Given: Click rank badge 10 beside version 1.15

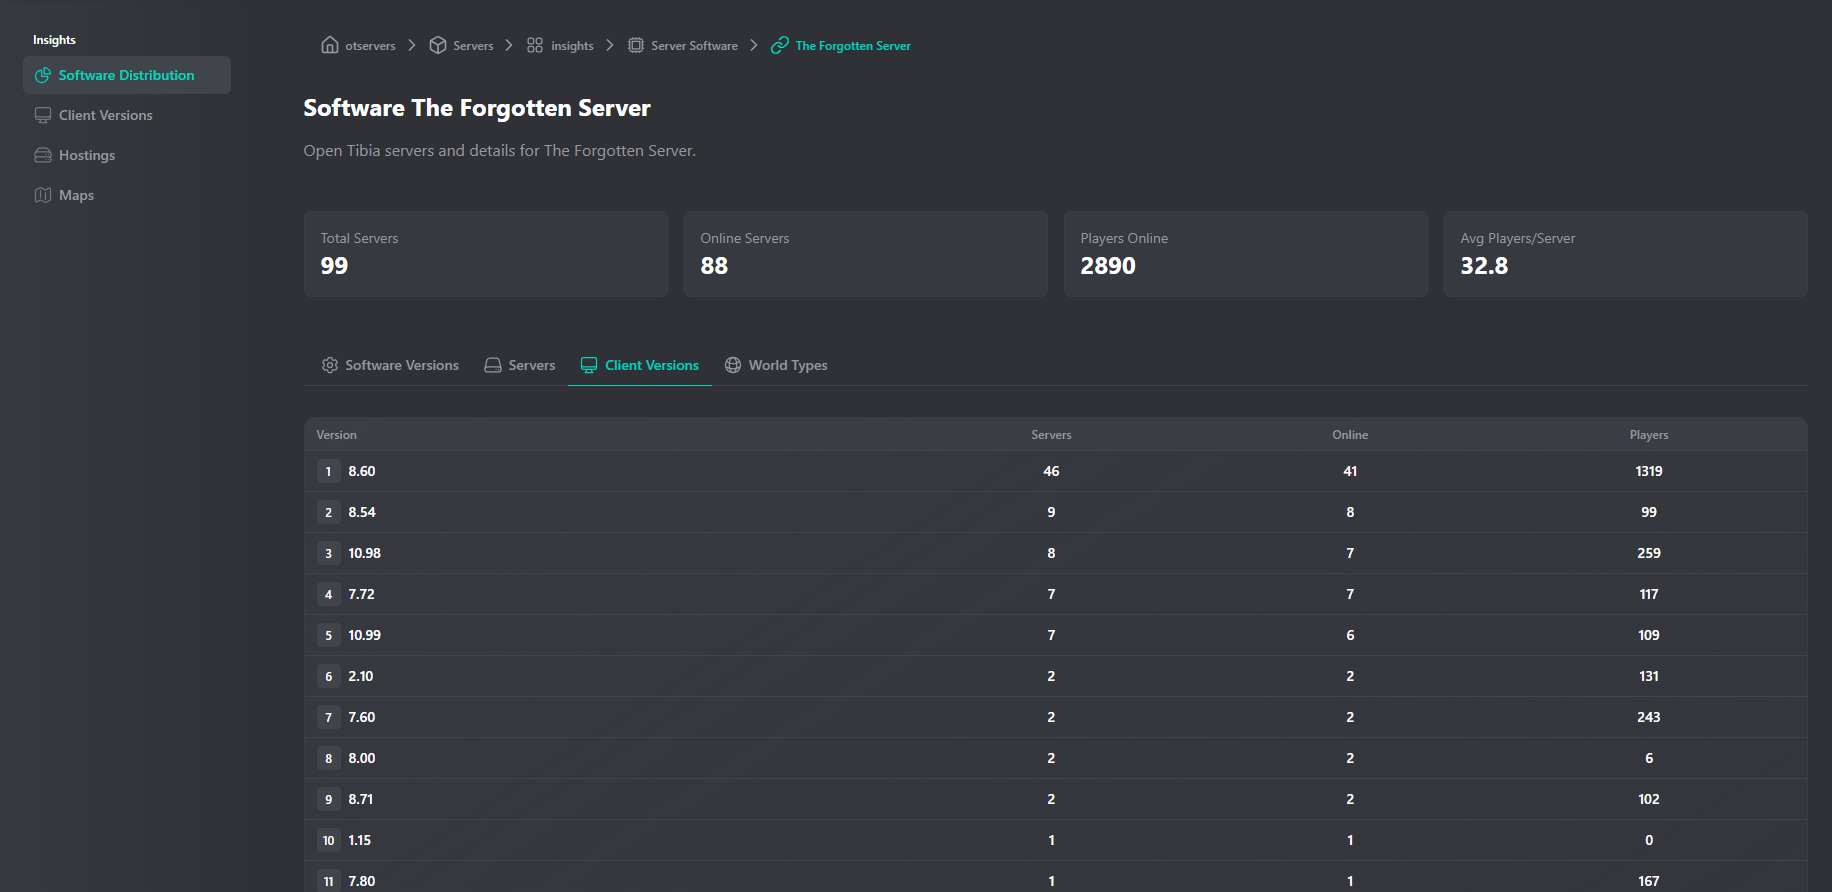Looking at the screenshot, I should [328, 840].
